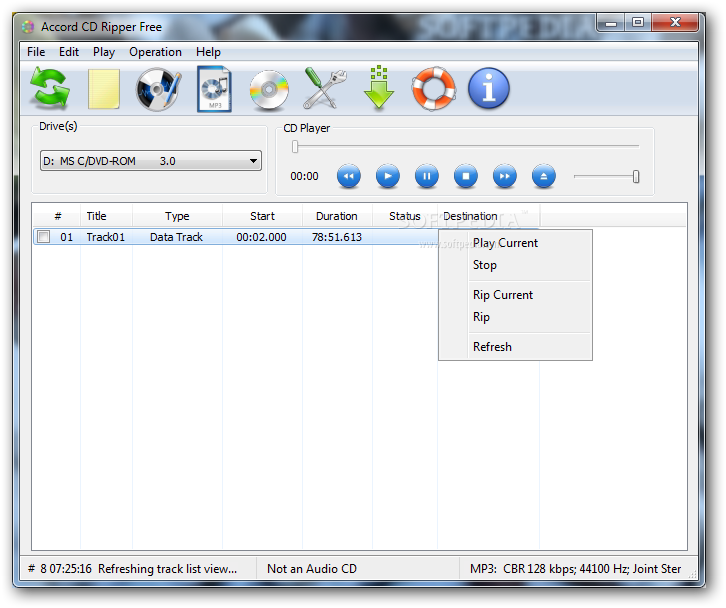
Task: Choose Stop from context menu
Action: (x=515, y=265)
